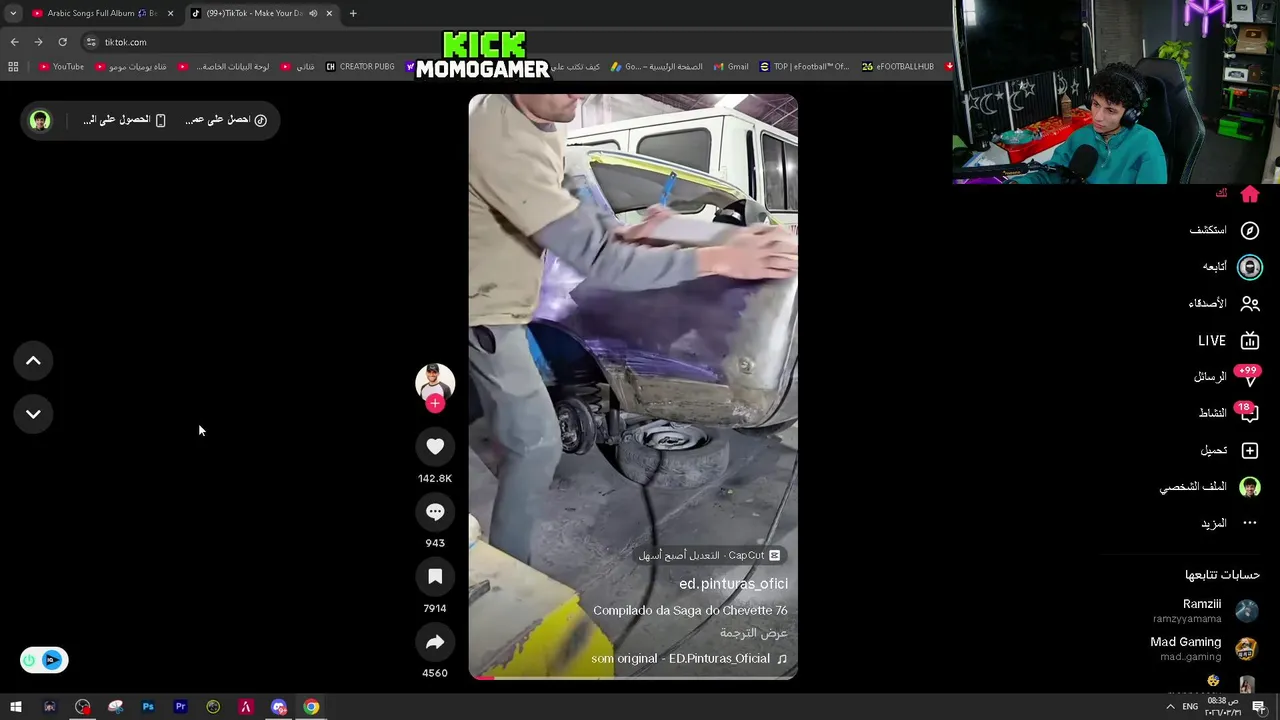This screenshot has width=1280, height=720.
Task: Open the YouTube bookmark
Action: point(61,67)
